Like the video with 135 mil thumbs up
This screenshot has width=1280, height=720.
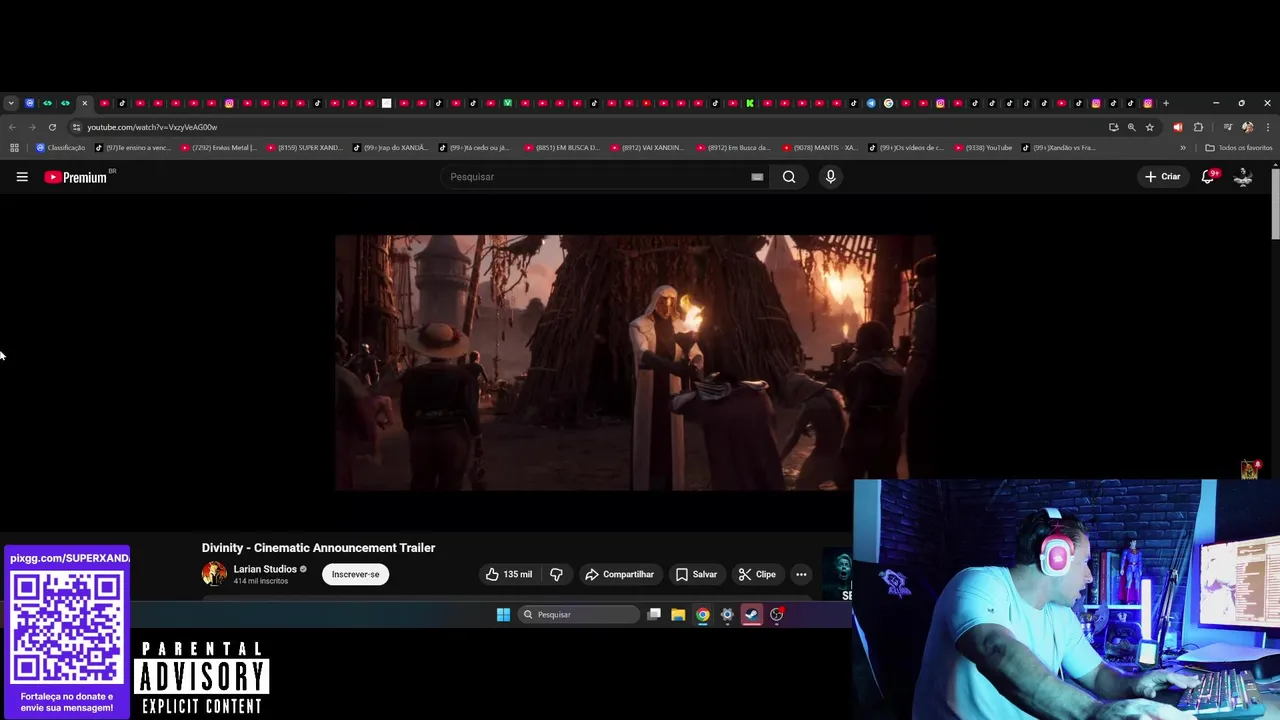[x=509, y=574]
